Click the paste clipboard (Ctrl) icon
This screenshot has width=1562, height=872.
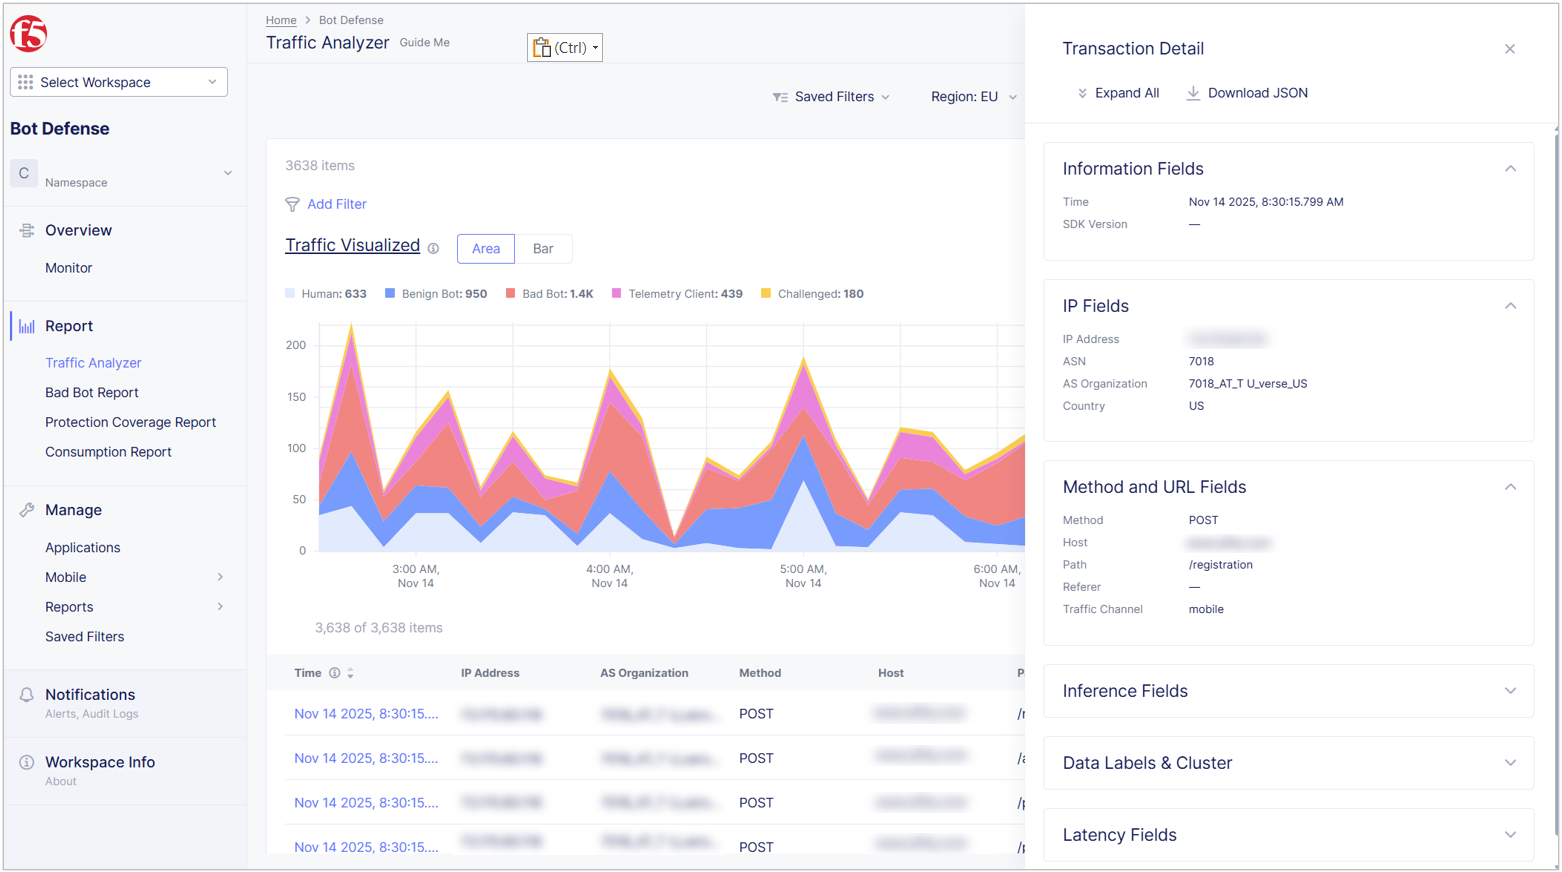coord(542,48)
